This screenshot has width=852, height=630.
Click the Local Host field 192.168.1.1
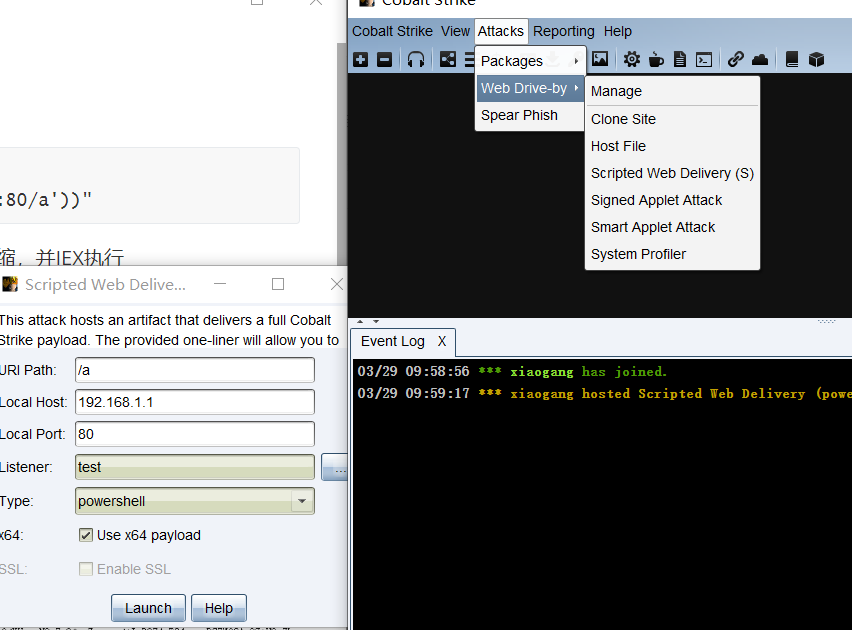coord(195,402)
